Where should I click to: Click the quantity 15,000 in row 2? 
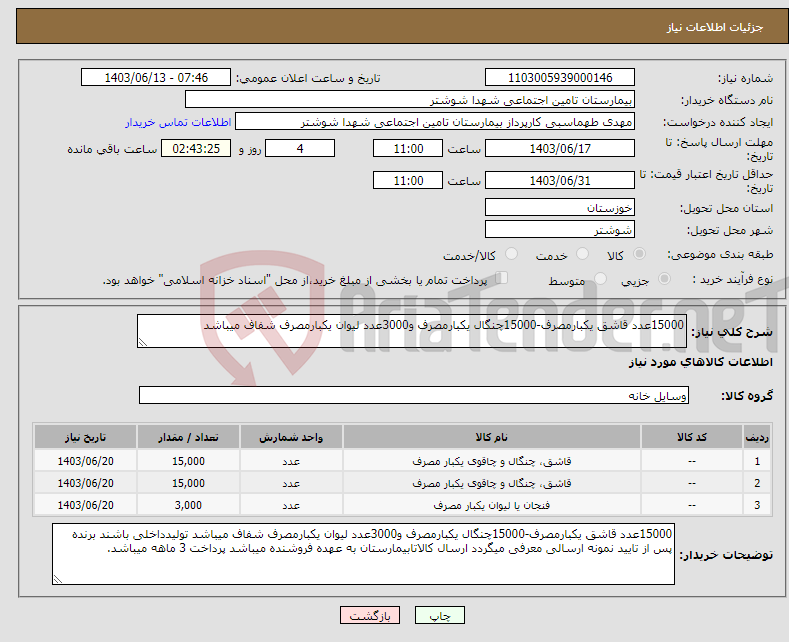(x=188, y=484)
